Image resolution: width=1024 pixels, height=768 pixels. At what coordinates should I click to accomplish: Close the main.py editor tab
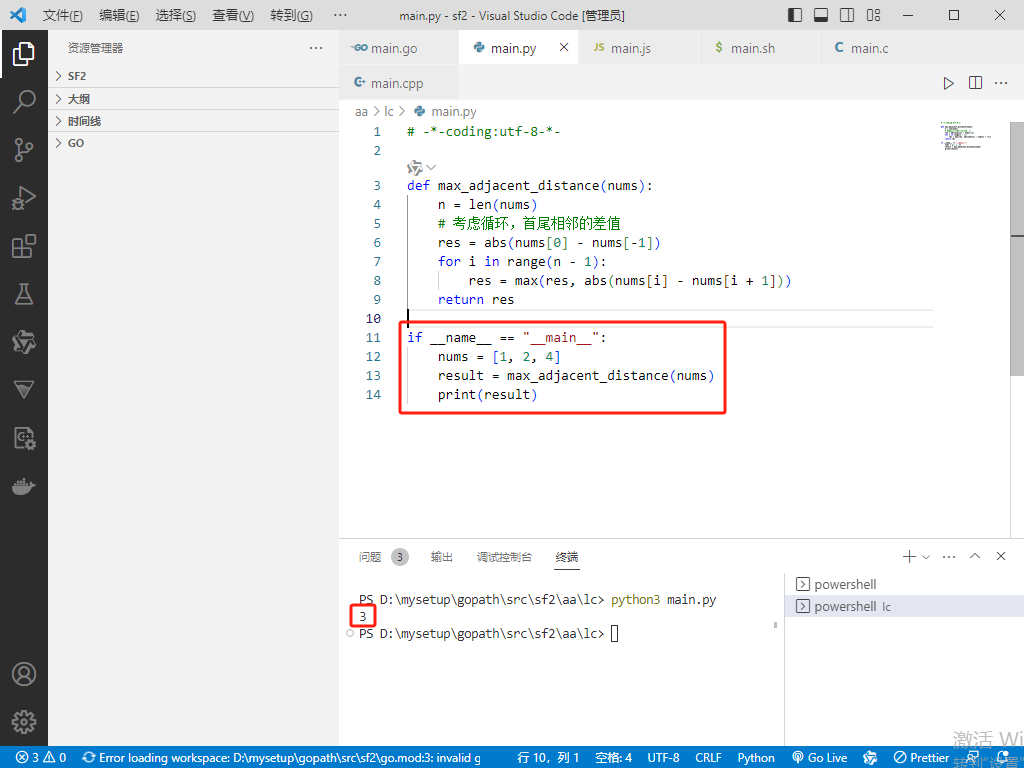564,47
